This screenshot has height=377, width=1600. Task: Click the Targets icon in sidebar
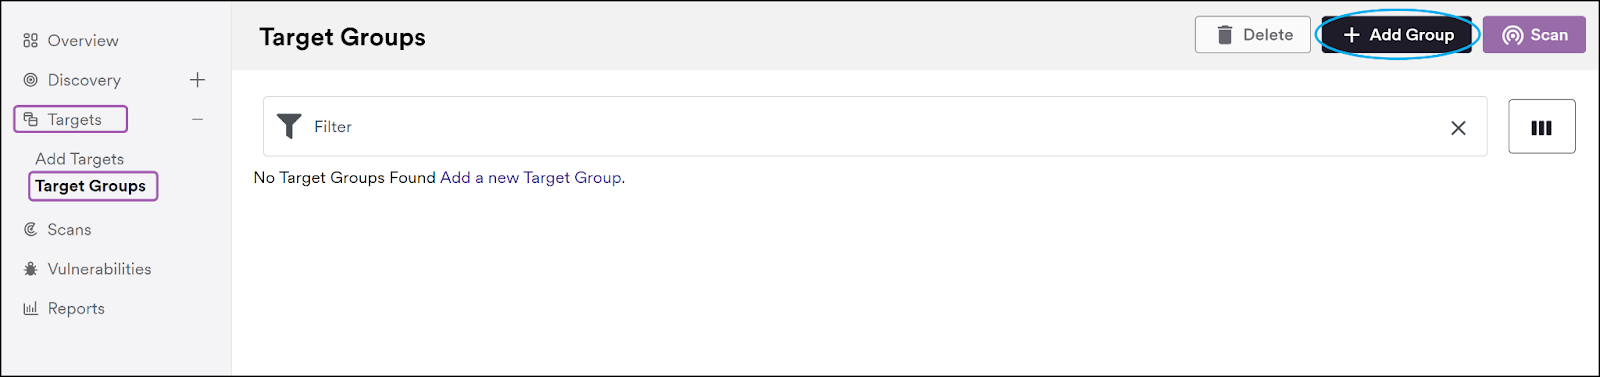(30, 119)
